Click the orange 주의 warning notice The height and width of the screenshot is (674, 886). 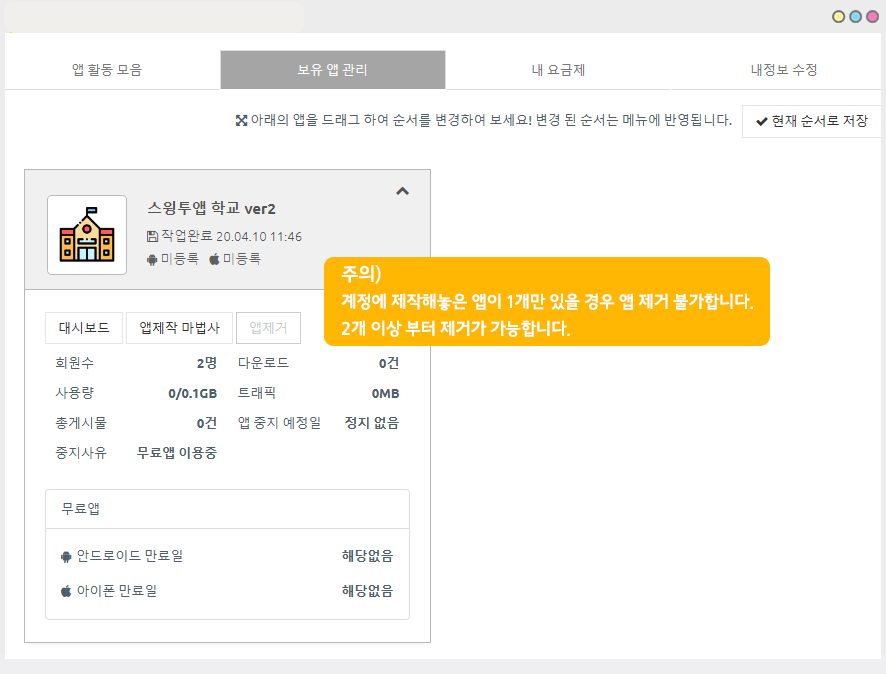[x=546, y=302]
